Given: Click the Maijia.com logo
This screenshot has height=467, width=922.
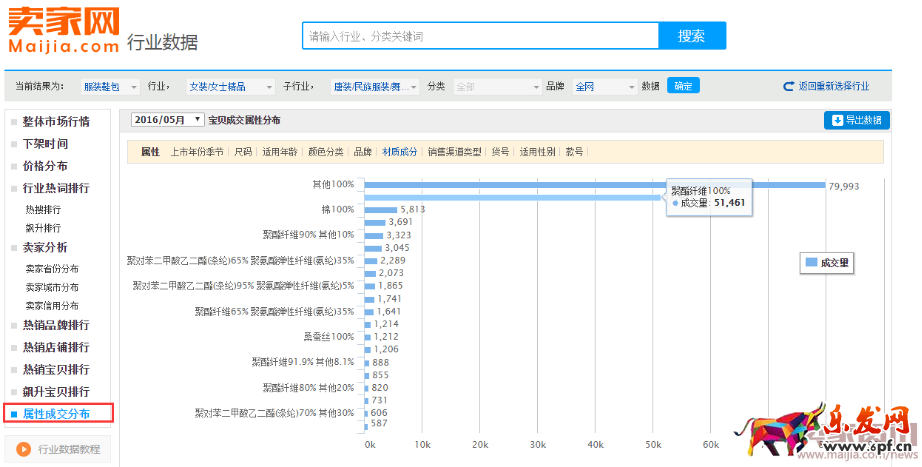Looking at the screenshot, I should coord(64,29).
